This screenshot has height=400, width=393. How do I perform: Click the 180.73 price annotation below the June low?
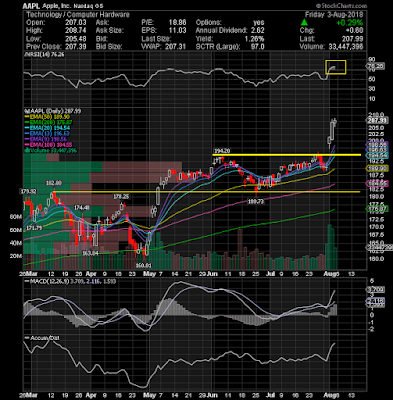point(256,201)
